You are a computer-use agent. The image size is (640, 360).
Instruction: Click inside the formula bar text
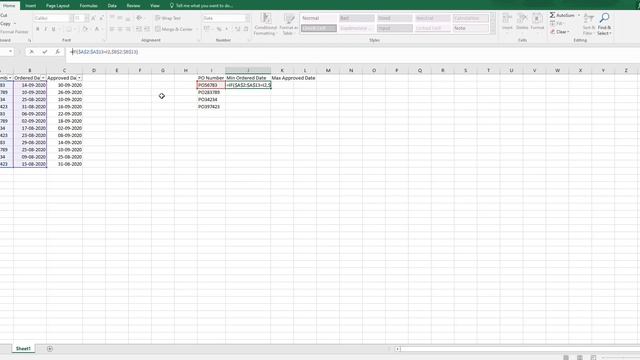point(104,52)
